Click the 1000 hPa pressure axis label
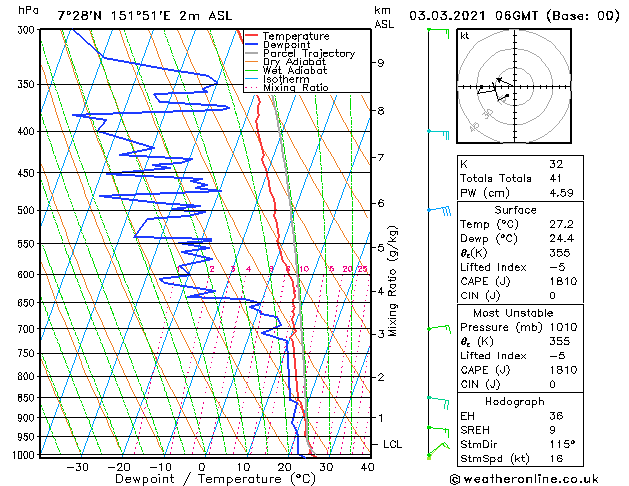Viewport: 629px width, 486px height. 25,455
